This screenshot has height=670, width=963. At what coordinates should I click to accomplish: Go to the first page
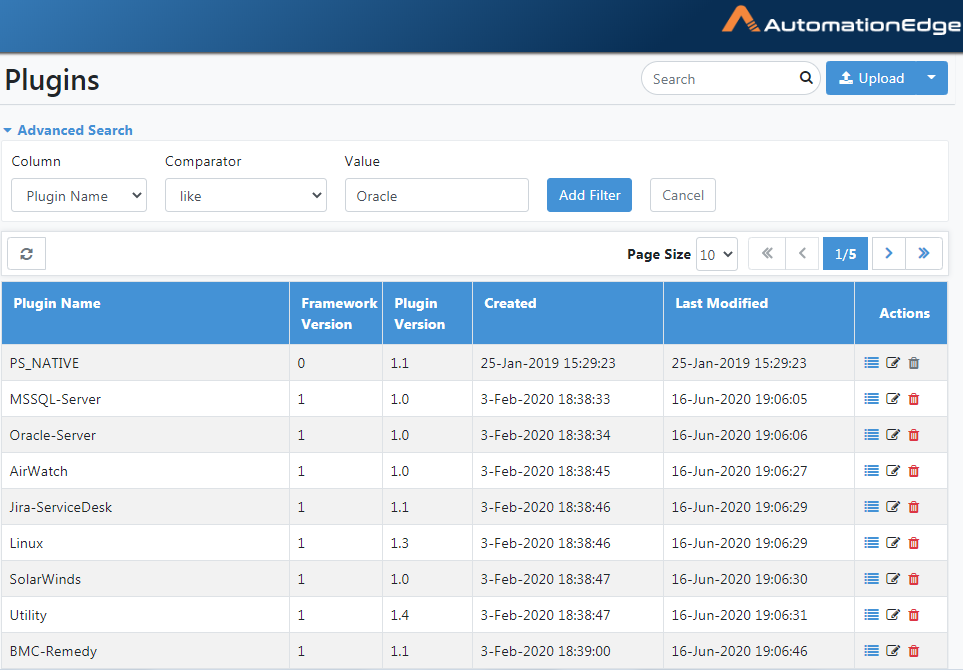pos(767,254)
